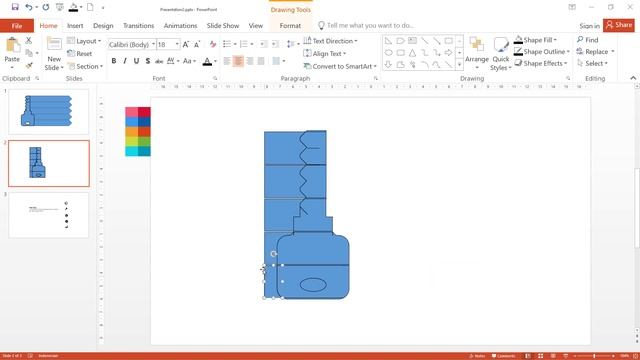Open Quick Styles gallery
This screenshot has width=640, height=360.
tap(501, 54)
